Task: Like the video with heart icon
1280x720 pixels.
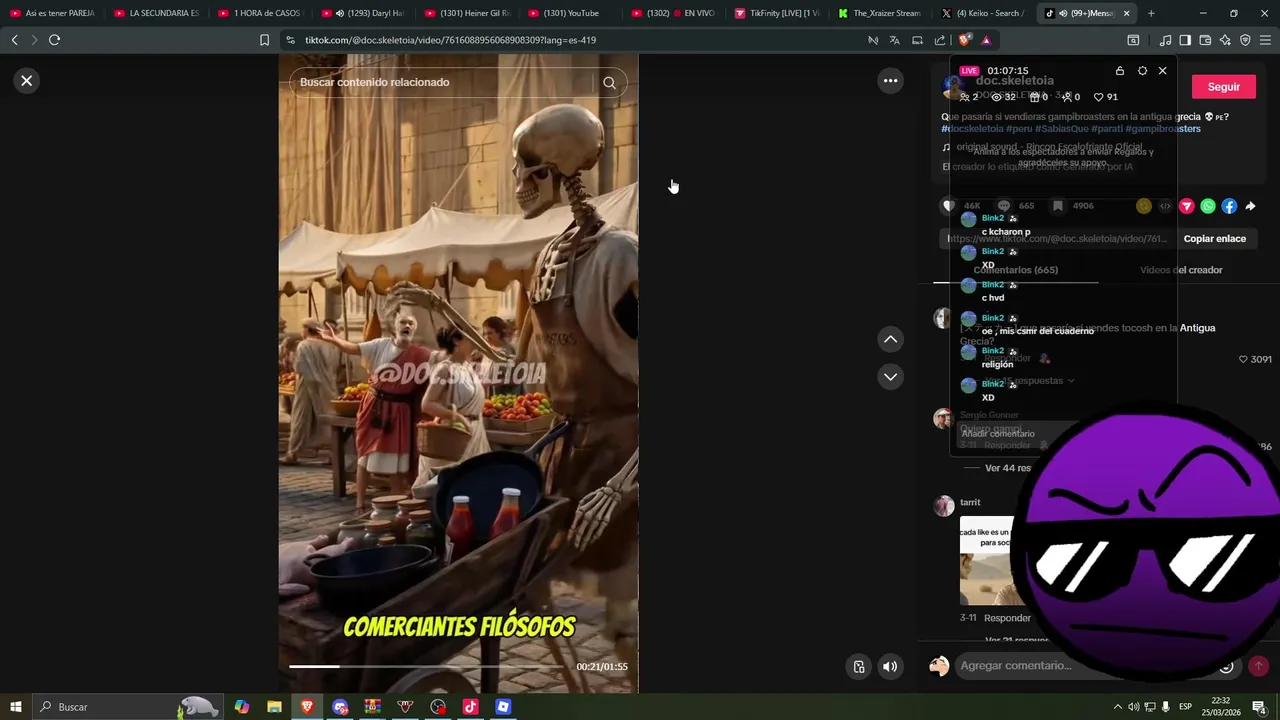Action: [949, 206]
